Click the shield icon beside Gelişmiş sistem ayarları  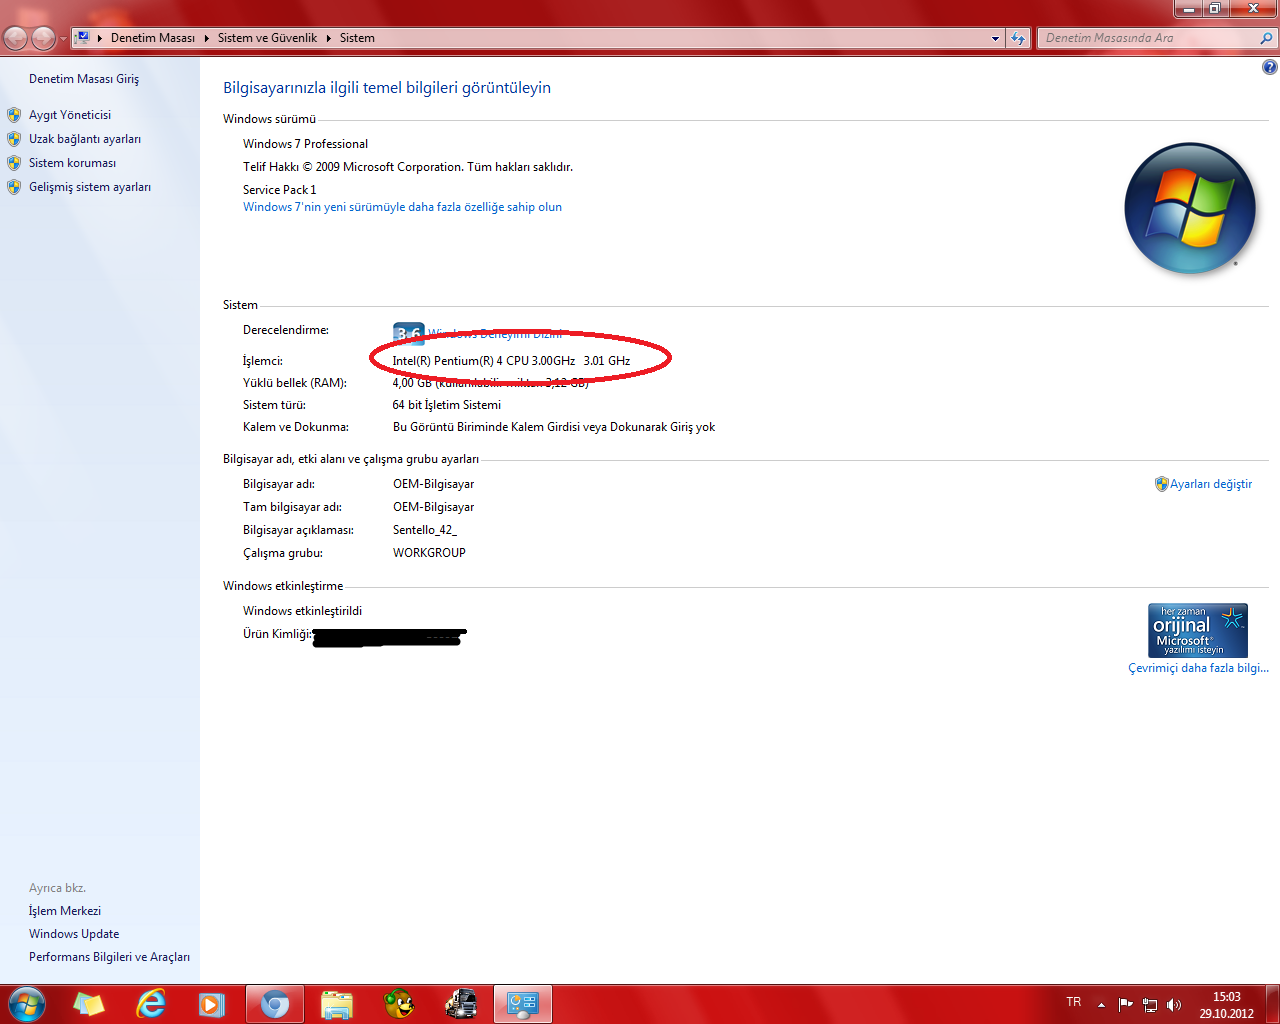pyautogui.click(x=14, y=187)
